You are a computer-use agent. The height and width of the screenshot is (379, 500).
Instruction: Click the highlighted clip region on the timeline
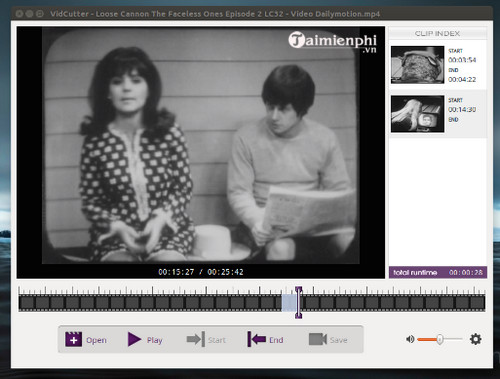pyautogui.click(x=289, y=302)
